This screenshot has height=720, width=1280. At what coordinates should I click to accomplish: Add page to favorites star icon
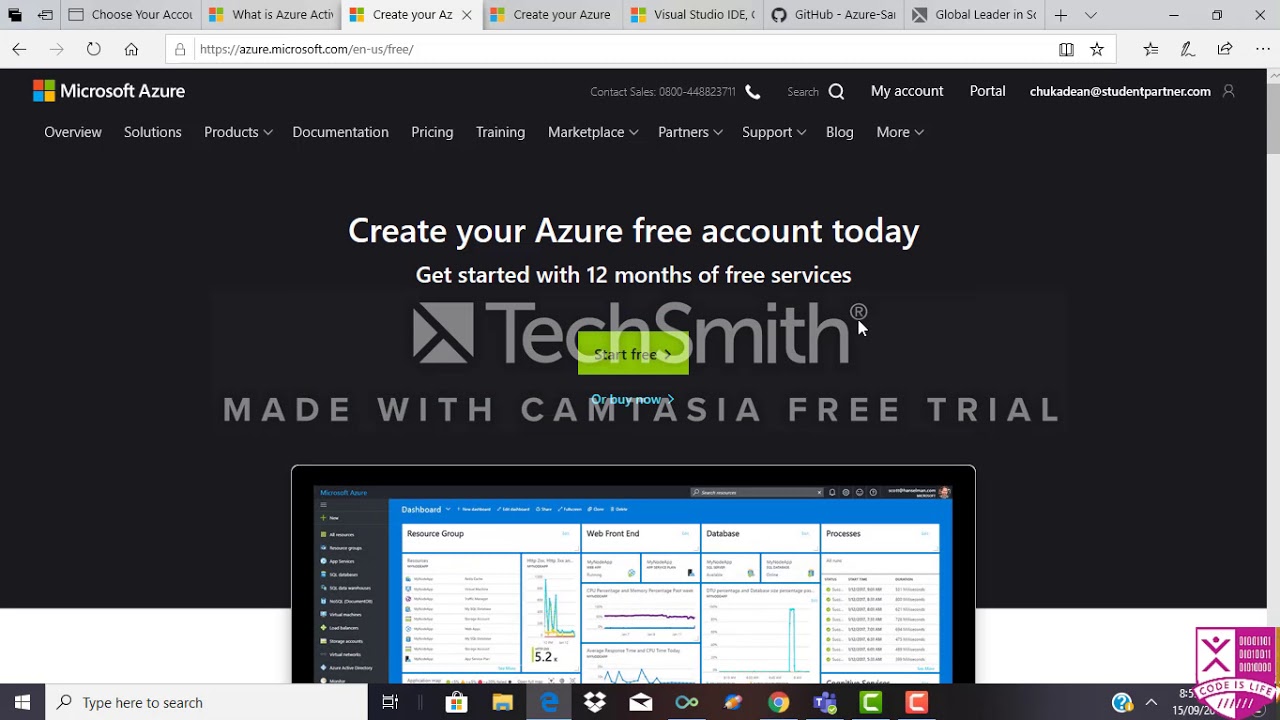1097,49
